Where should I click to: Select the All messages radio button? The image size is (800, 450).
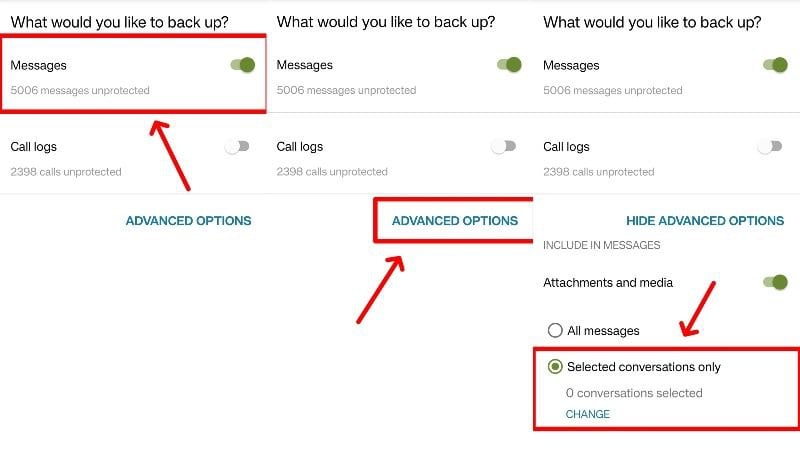[555, 330]
